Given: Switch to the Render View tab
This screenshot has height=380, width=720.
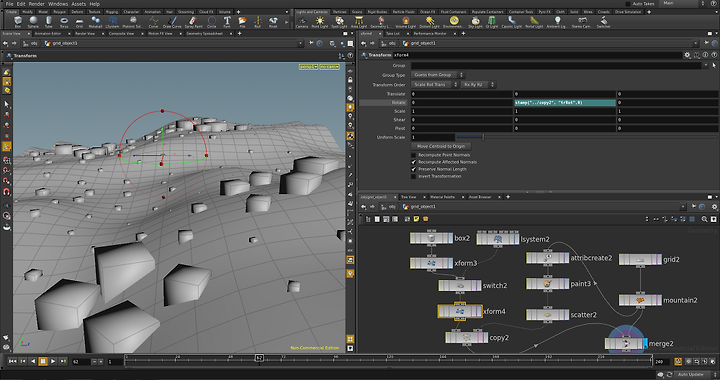Looking at the screenshot, I should point(85,34).
